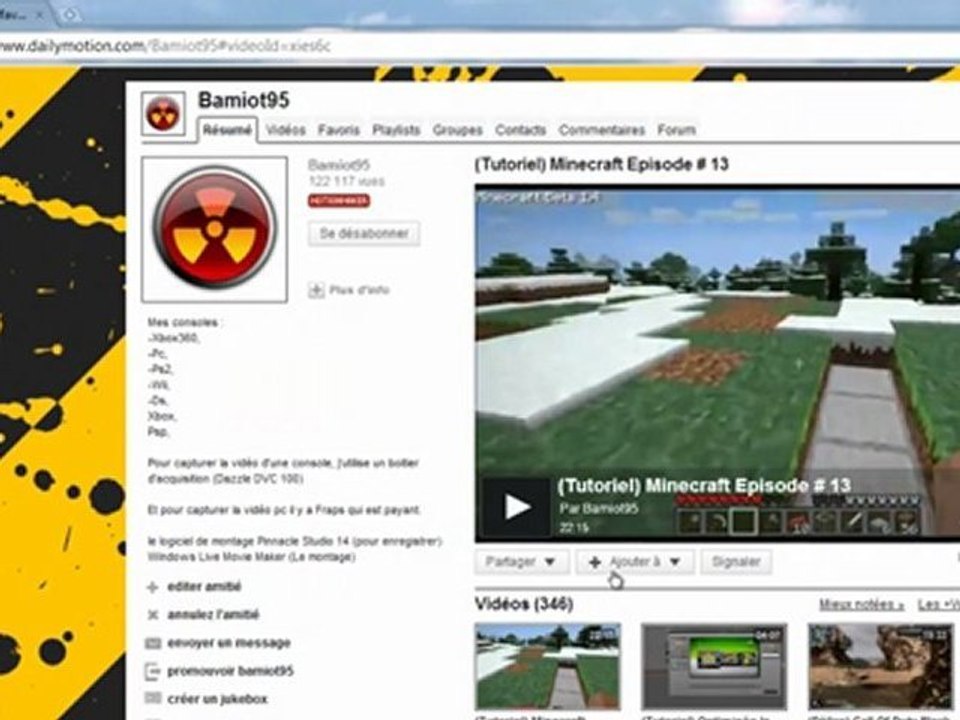Click the video title above the player
Screen dimensions: 960x720
coord(601,164)
